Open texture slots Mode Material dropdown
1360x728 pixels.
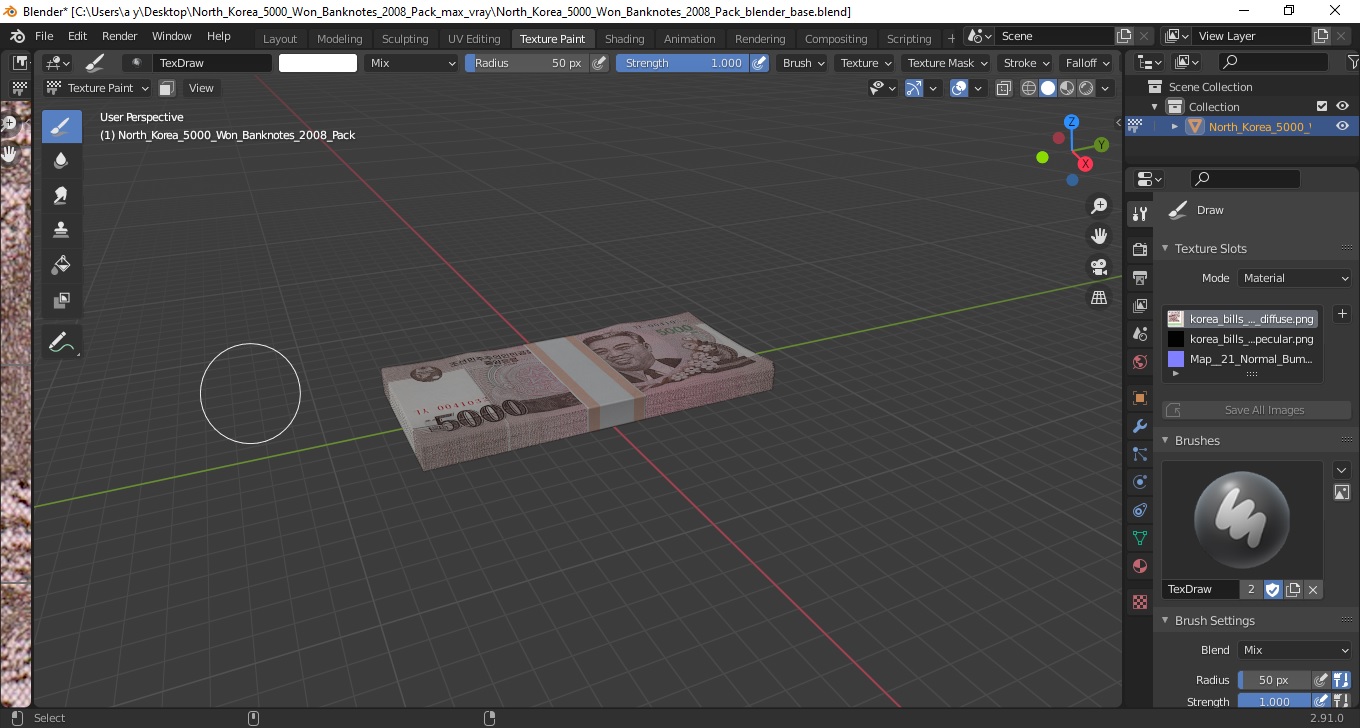click(1295, 278)
